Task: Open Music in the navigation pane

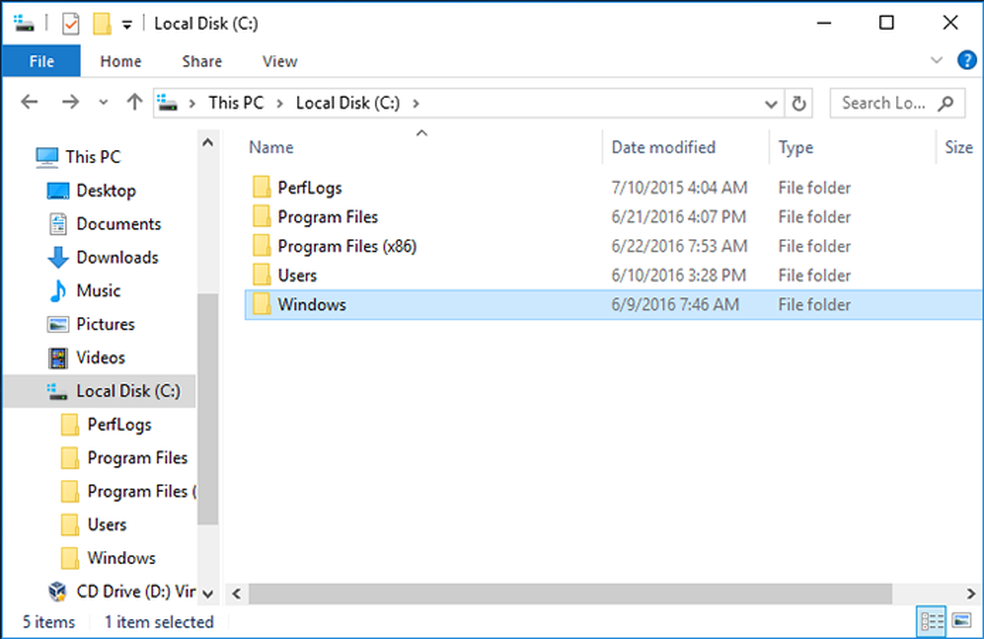Action: 98,291
